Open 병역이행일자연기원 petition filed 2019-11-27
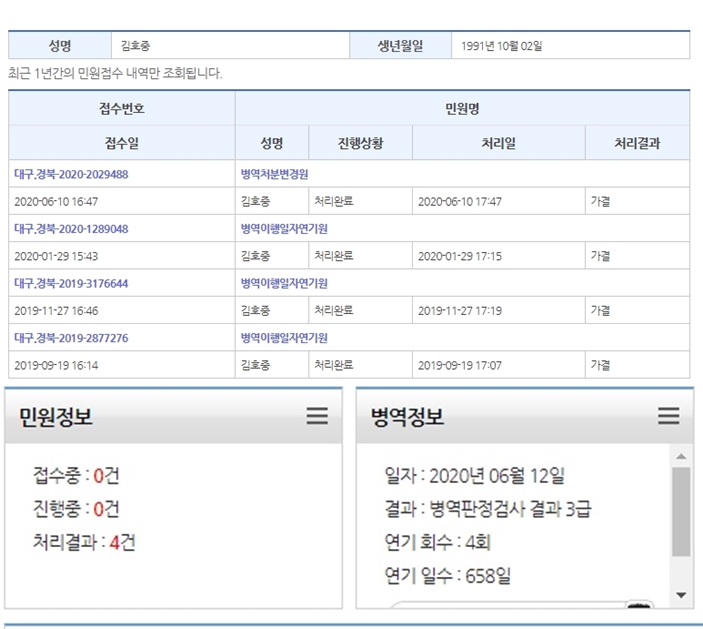The image size is (703, 629). (284, 283)
